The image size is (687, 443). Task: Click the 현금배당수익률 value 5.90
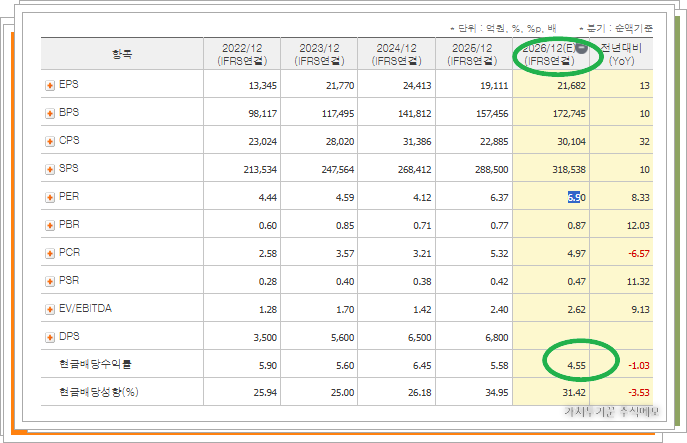tap(268, 365)
